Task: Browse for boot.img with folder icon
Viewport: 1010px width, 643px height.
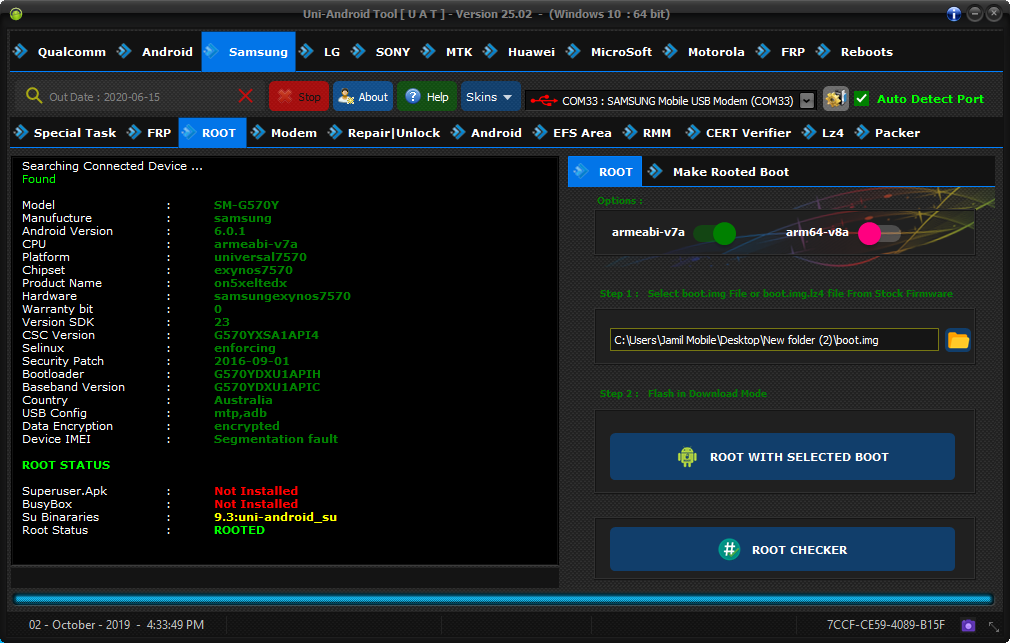Action: point(958,340)
